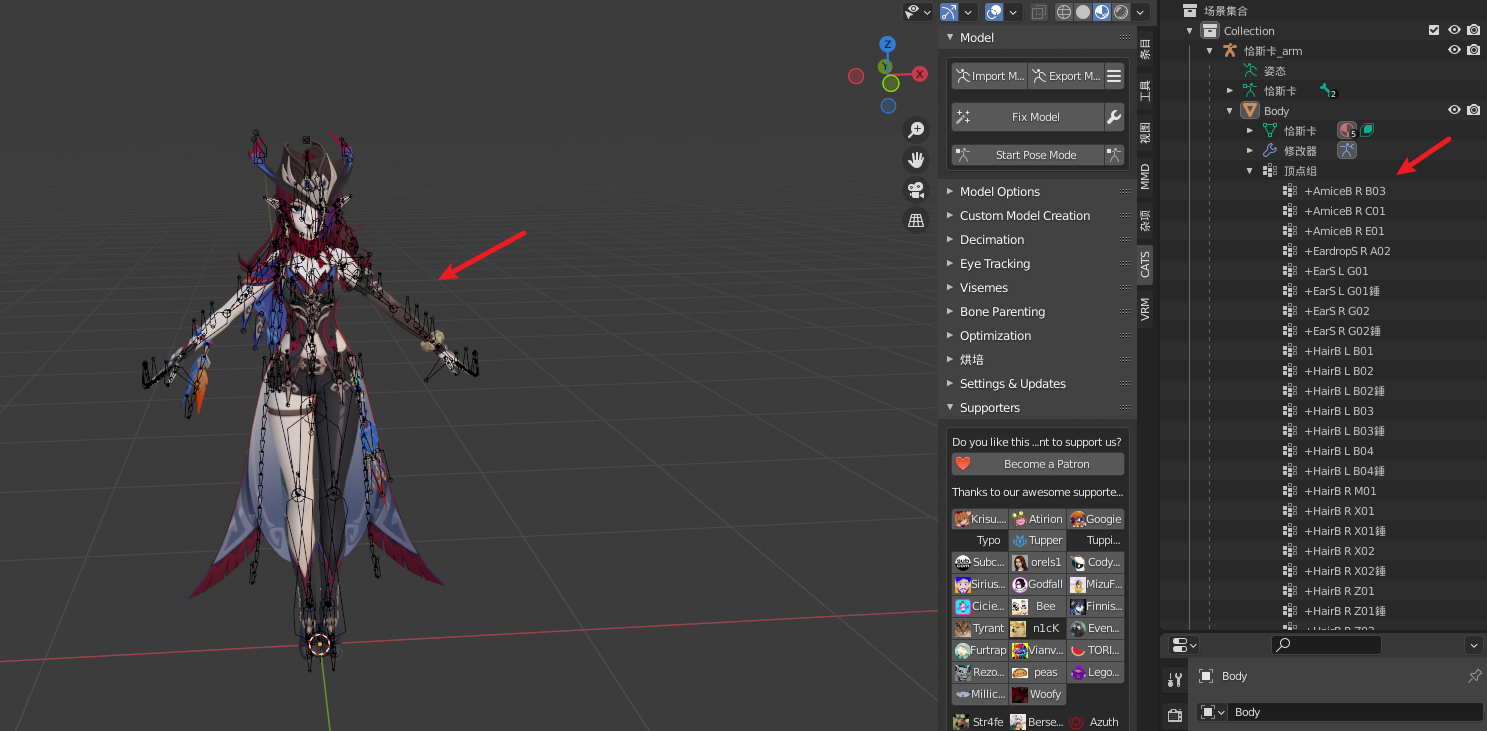Expand the Eye Tracking panel
The image size is (1487, 731).
click(950, 264)
